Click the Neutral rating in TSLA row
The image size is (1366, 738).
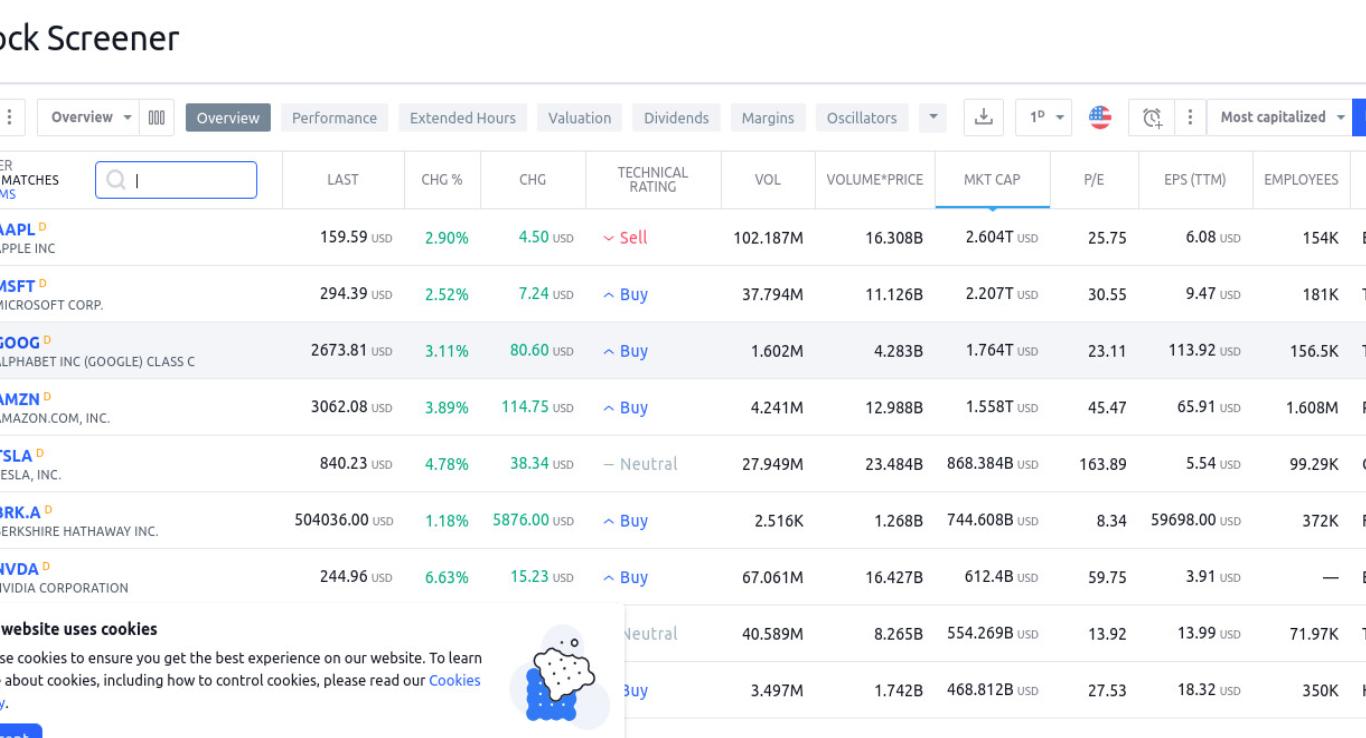click(640, 464)
